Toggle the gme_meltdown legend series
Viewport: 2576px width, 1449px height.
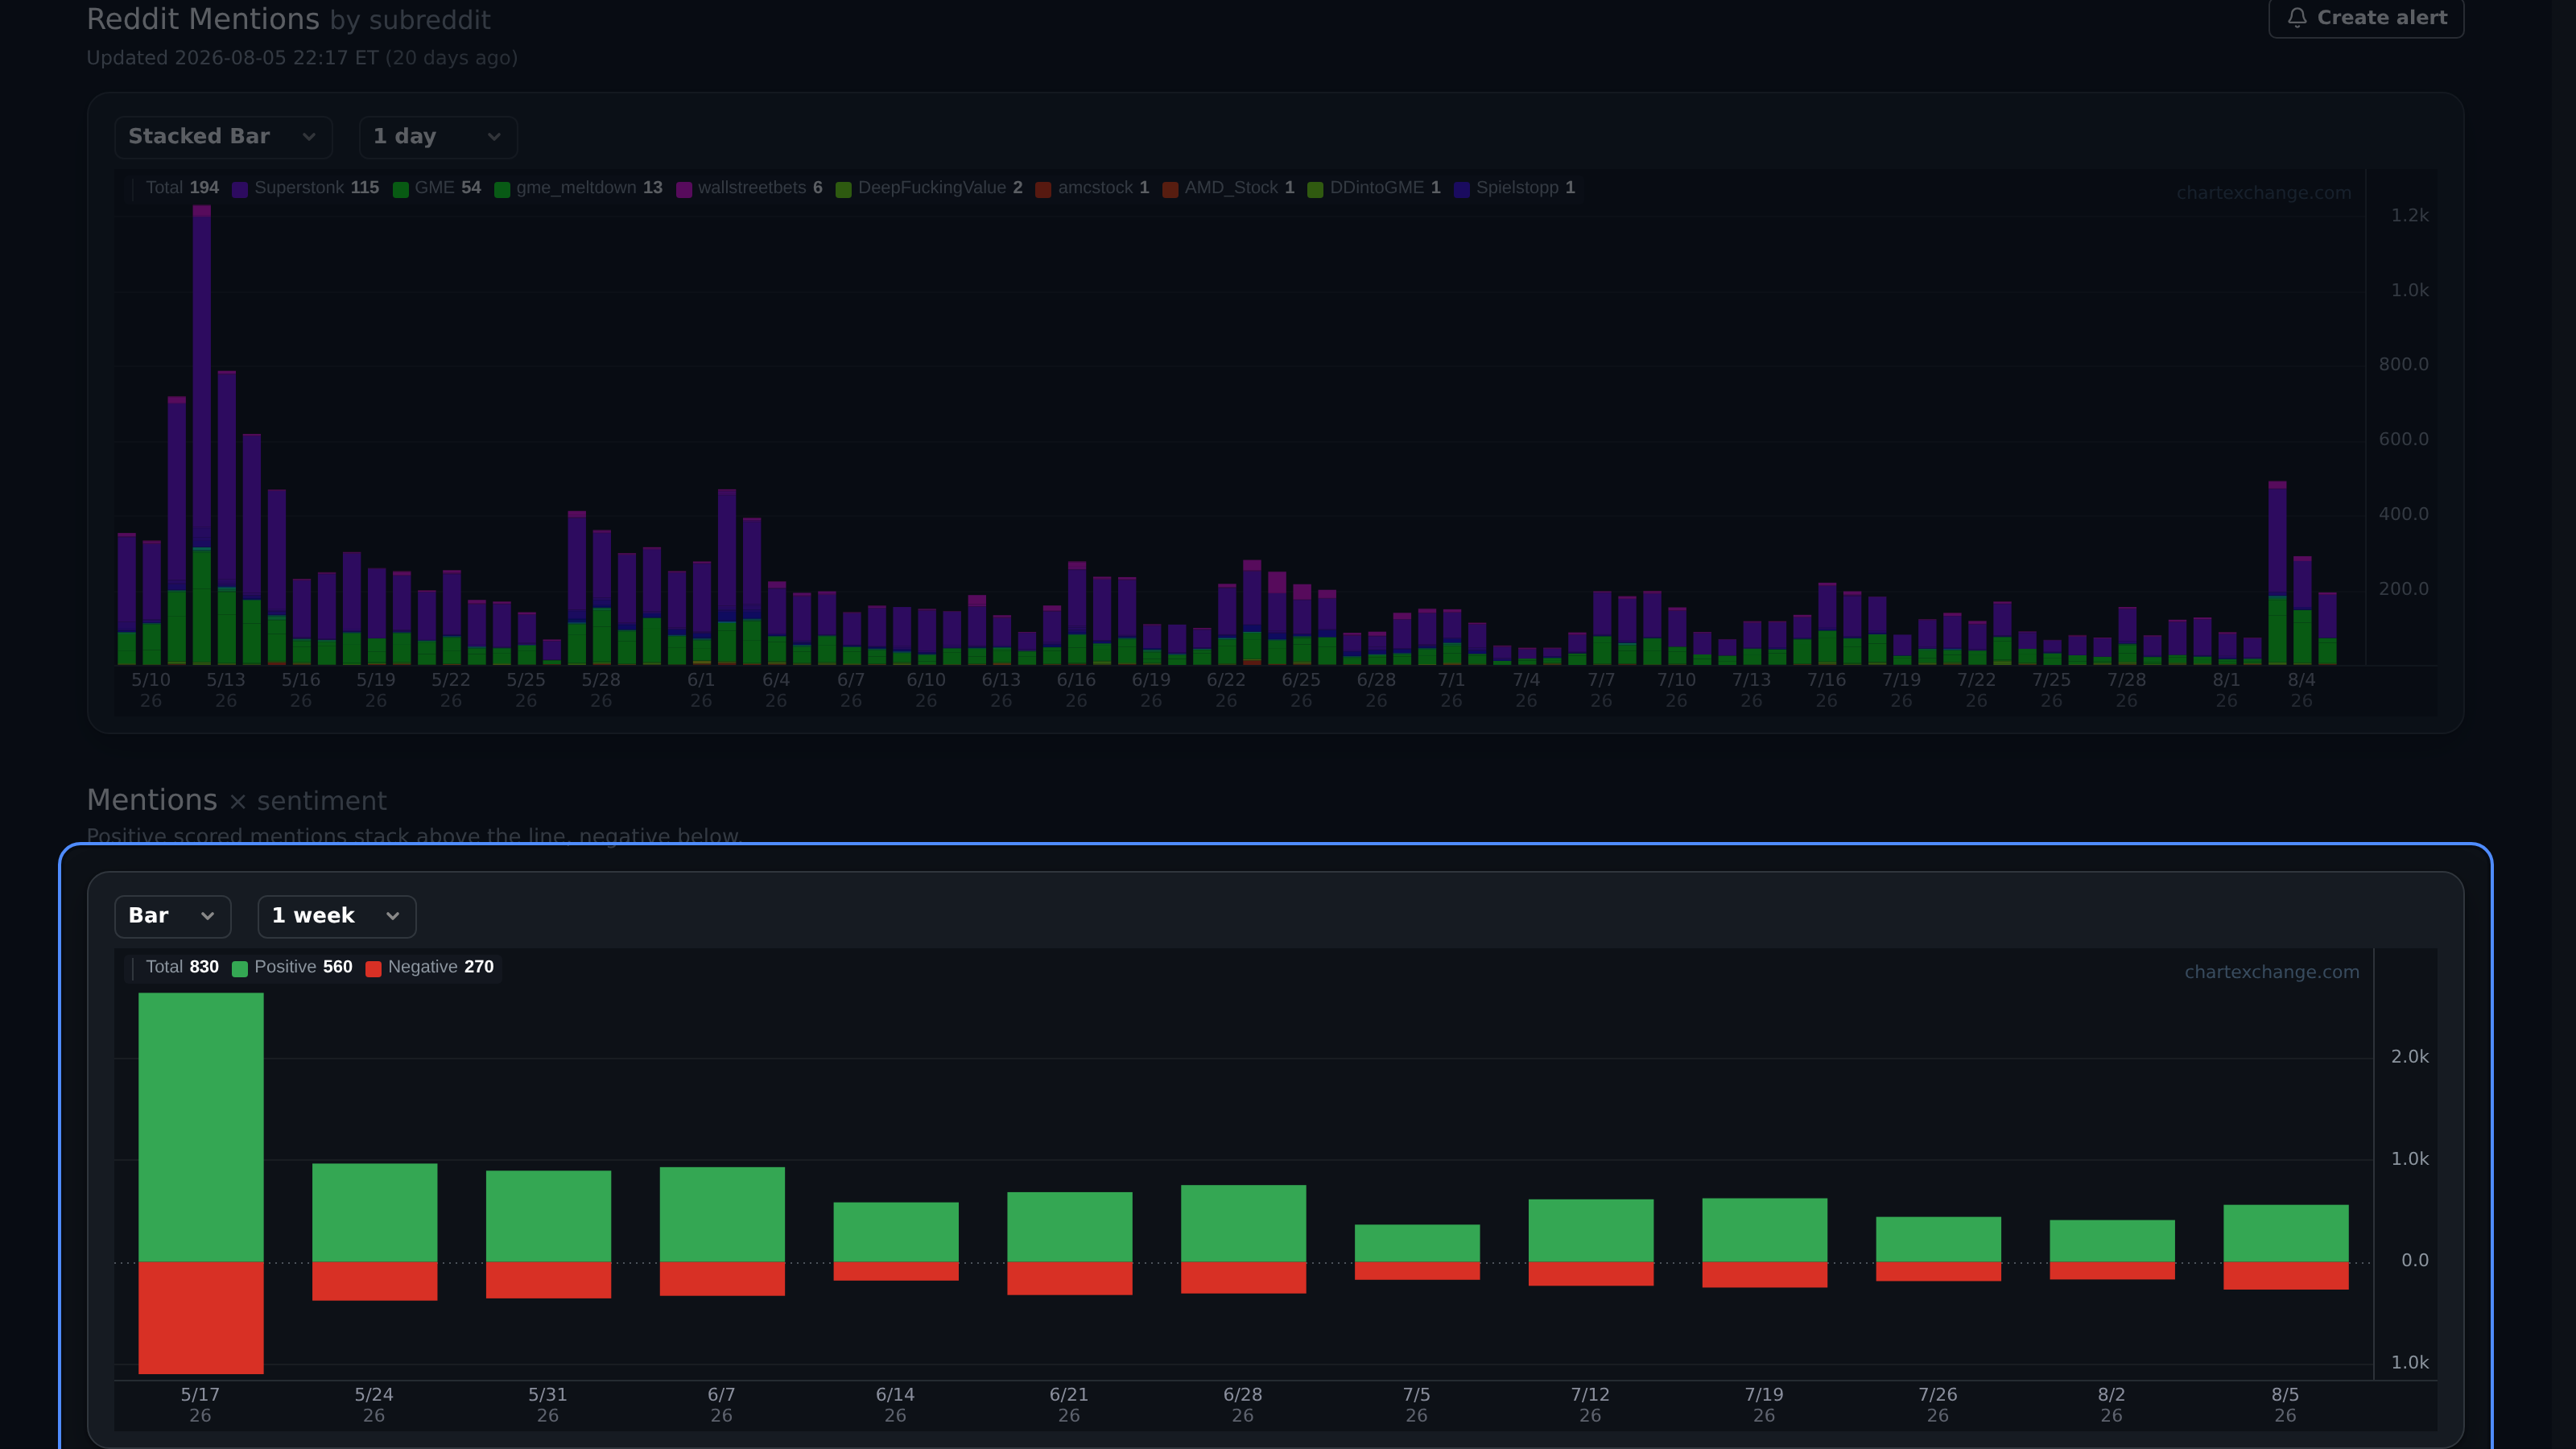578,188
